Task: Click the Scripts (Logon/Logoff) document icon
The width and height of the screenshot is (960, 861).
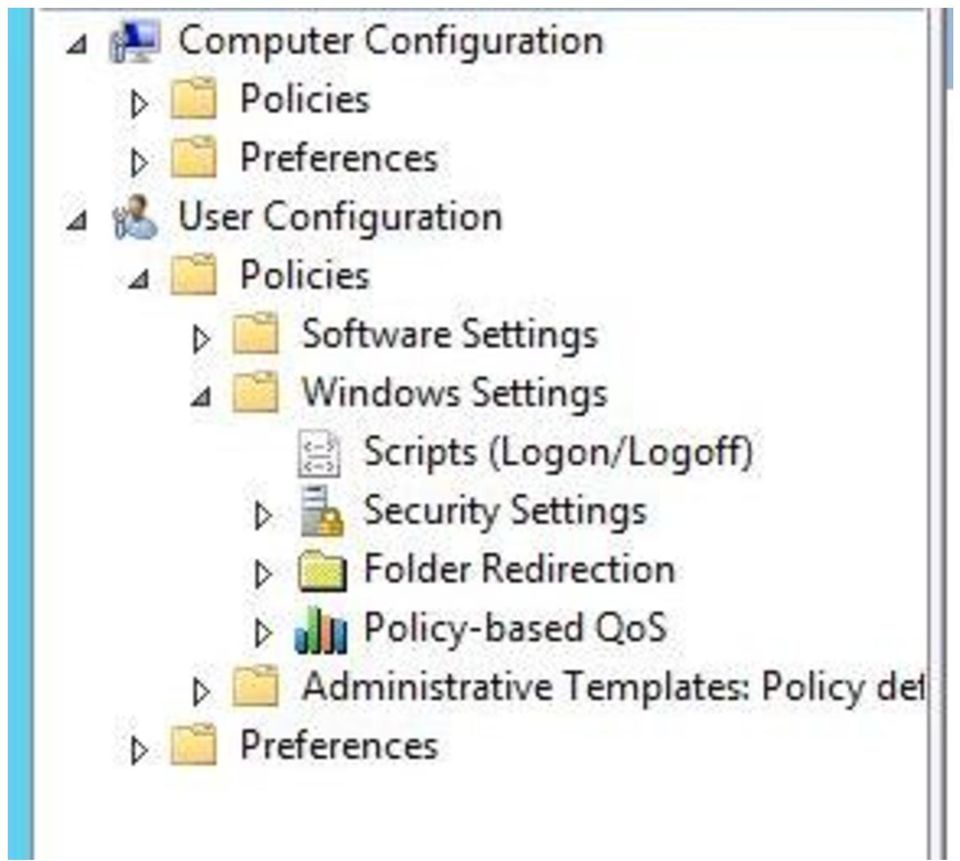Action: (x=319, y=453)
